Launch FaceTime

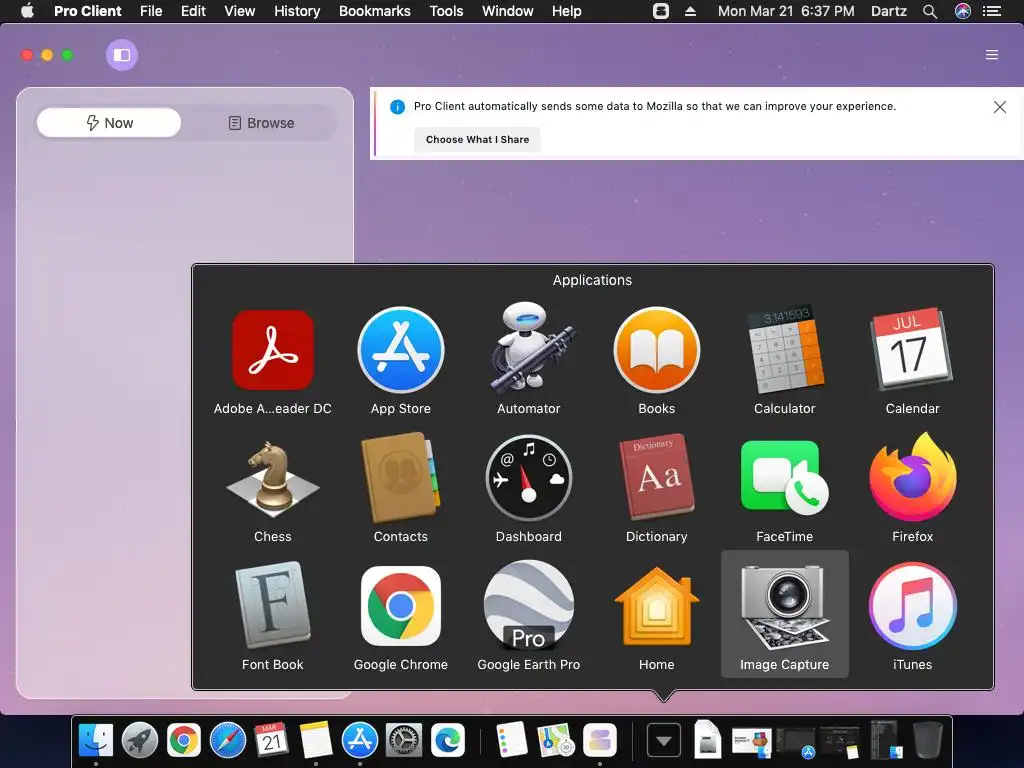[x=784, y=477]
